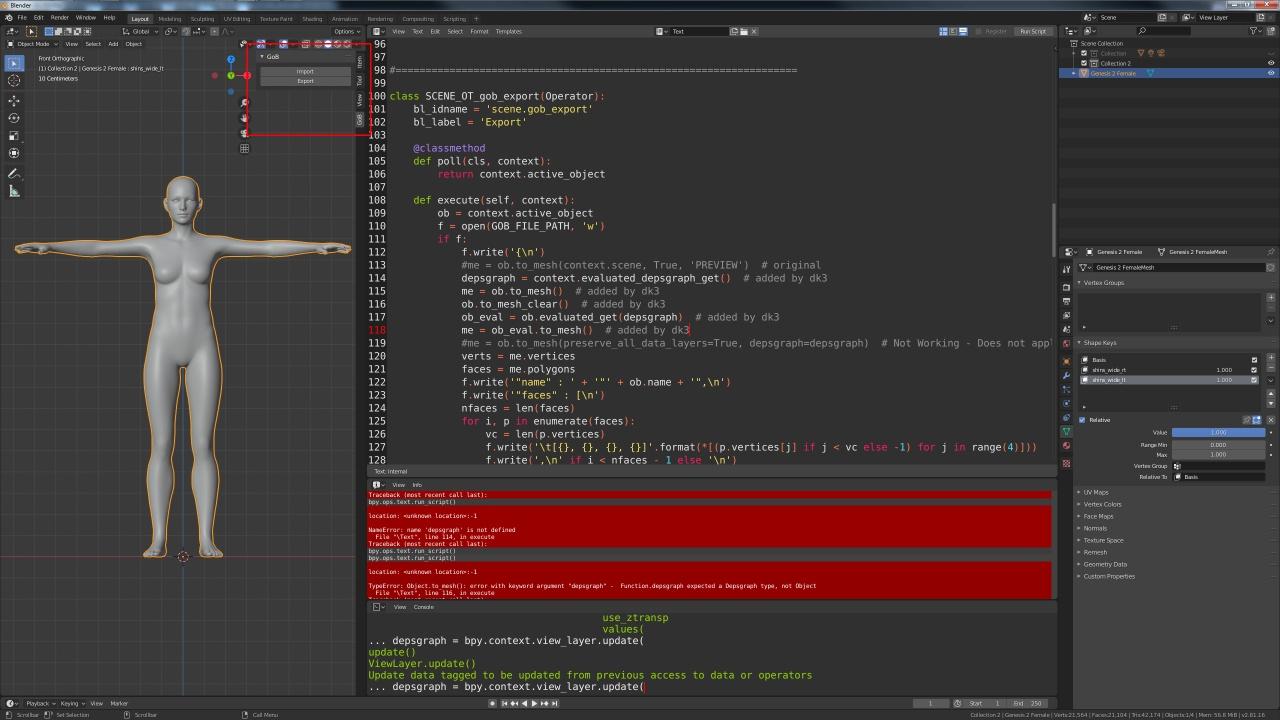Toggle the Relative shape keys checkbox

pyautogui.click(x=1082, y=420)
